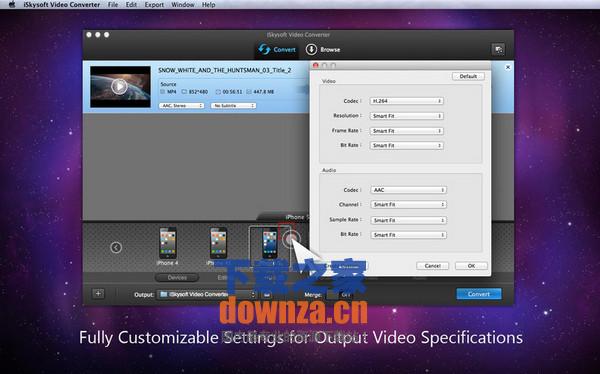Remove the video item with the X icon
The height and width of the screenshot is (374, 600).
coord(508,67)
